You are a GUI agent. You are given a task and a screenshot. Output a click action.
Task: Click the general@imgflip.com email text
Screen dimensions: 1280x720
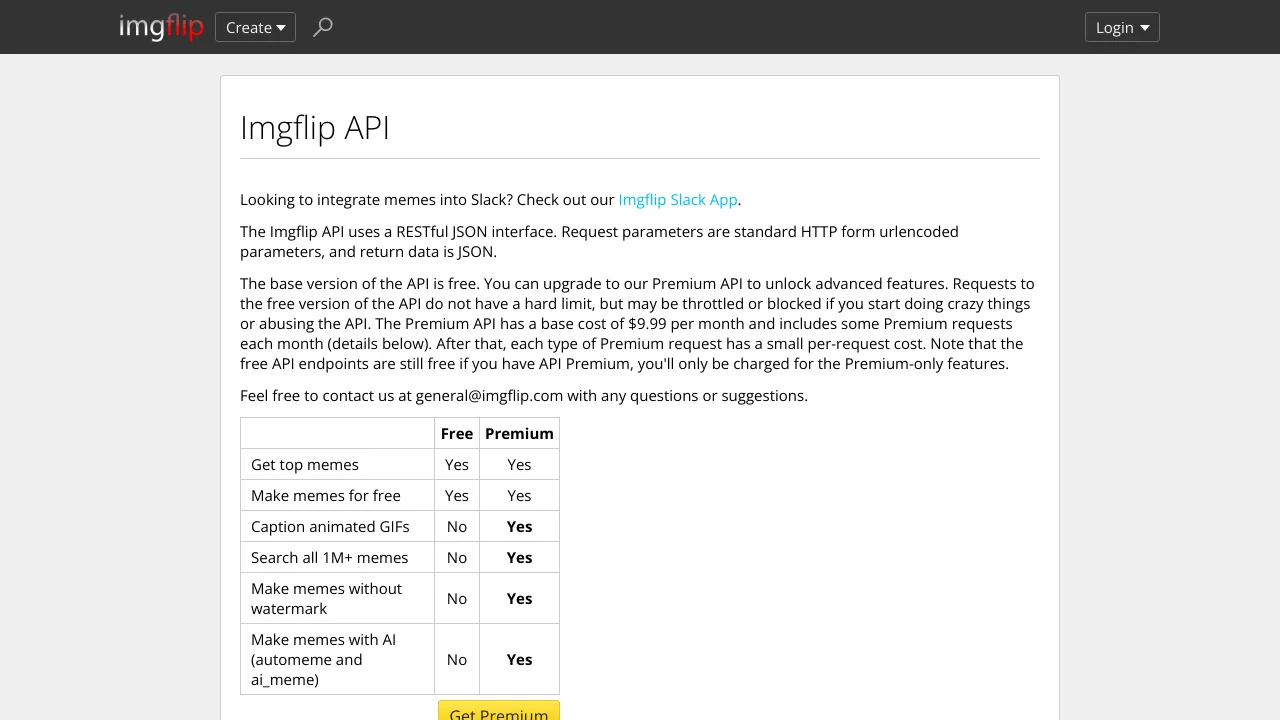point(489,395)
